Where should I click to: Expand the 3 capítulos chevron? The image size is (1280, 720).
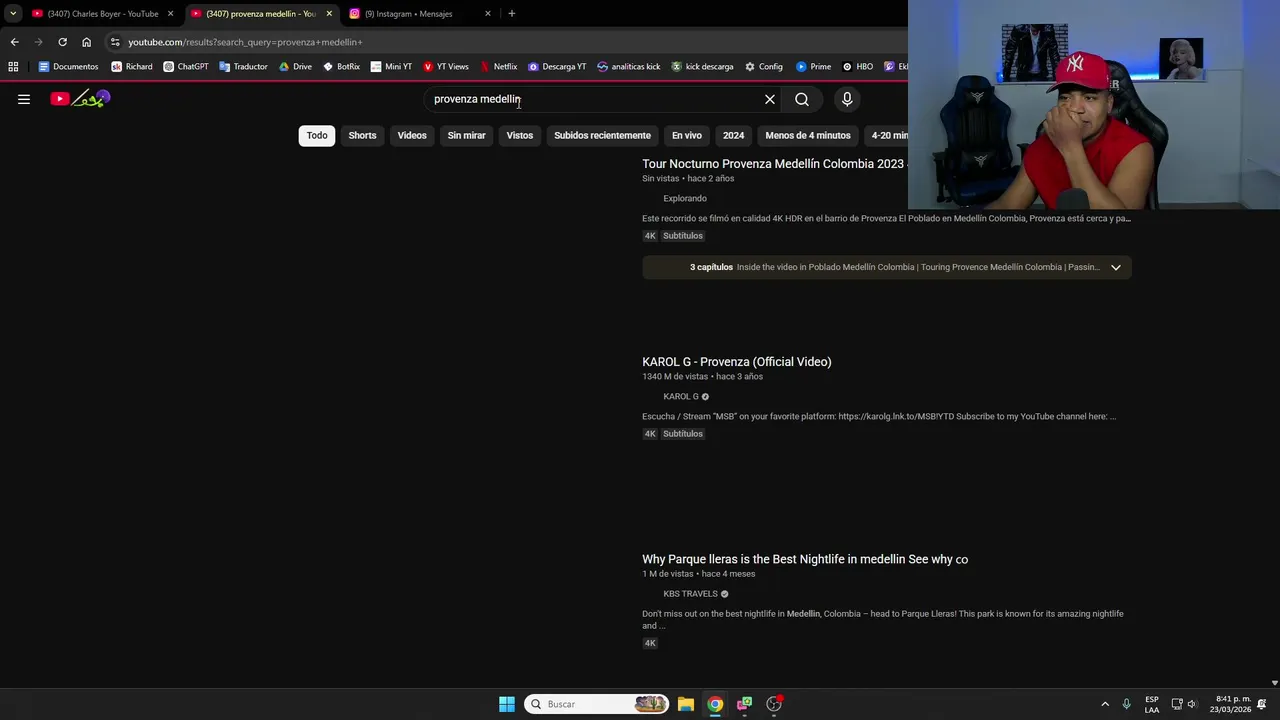(x=1116, y=267)
